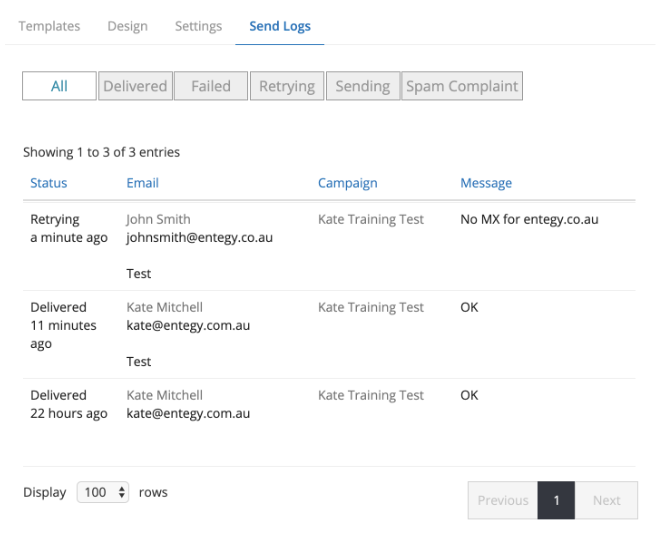Go to the Previous page

pyautogui.click(x=503, y=500)
